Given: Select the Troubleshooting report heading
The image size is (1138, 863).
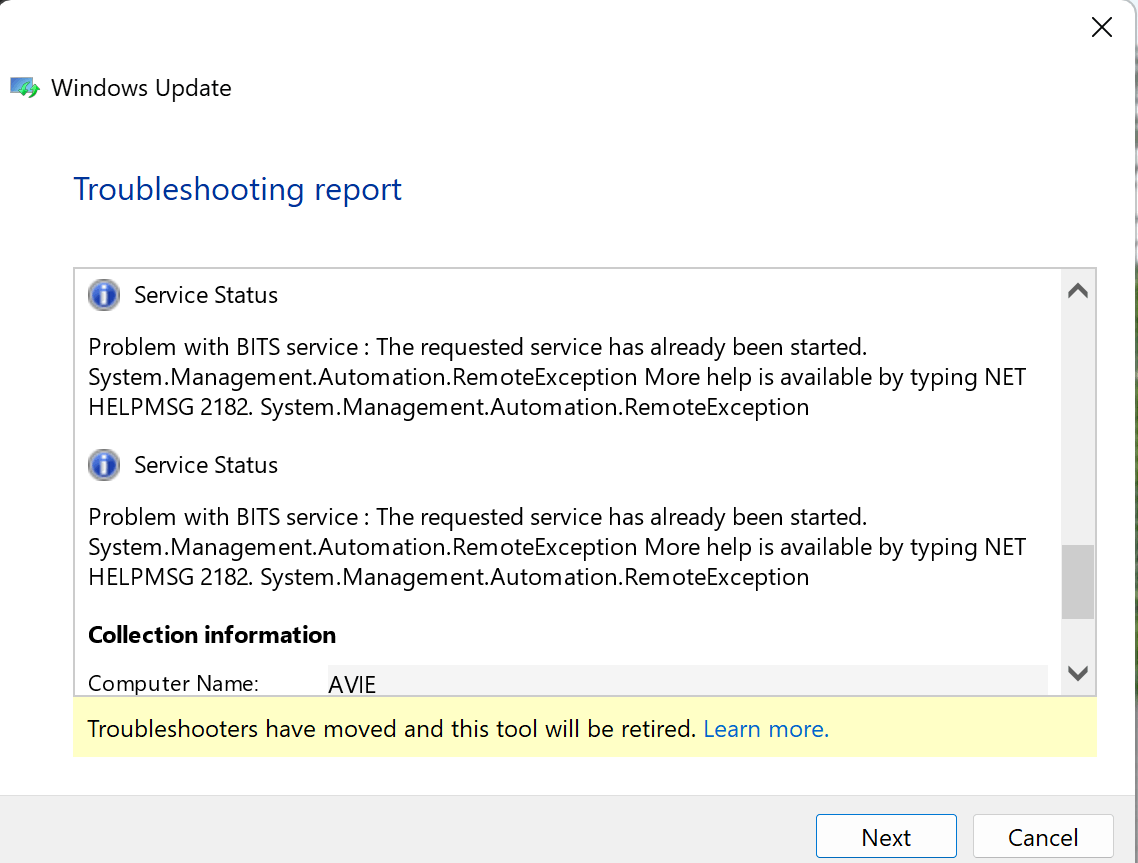Looking at the screenshot, I should coord(237,189).
